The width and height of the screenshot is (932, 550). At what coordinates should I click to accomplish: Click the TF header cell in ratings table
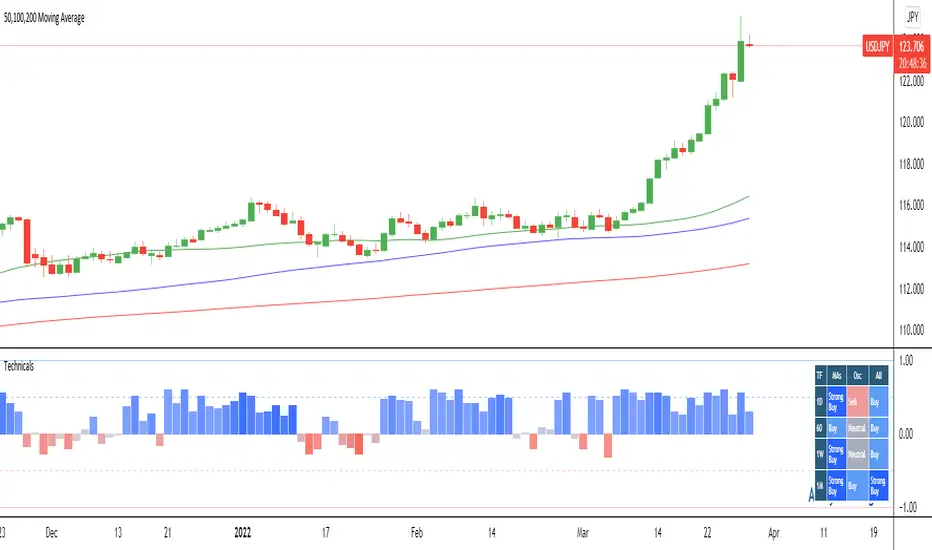point(820,375)
